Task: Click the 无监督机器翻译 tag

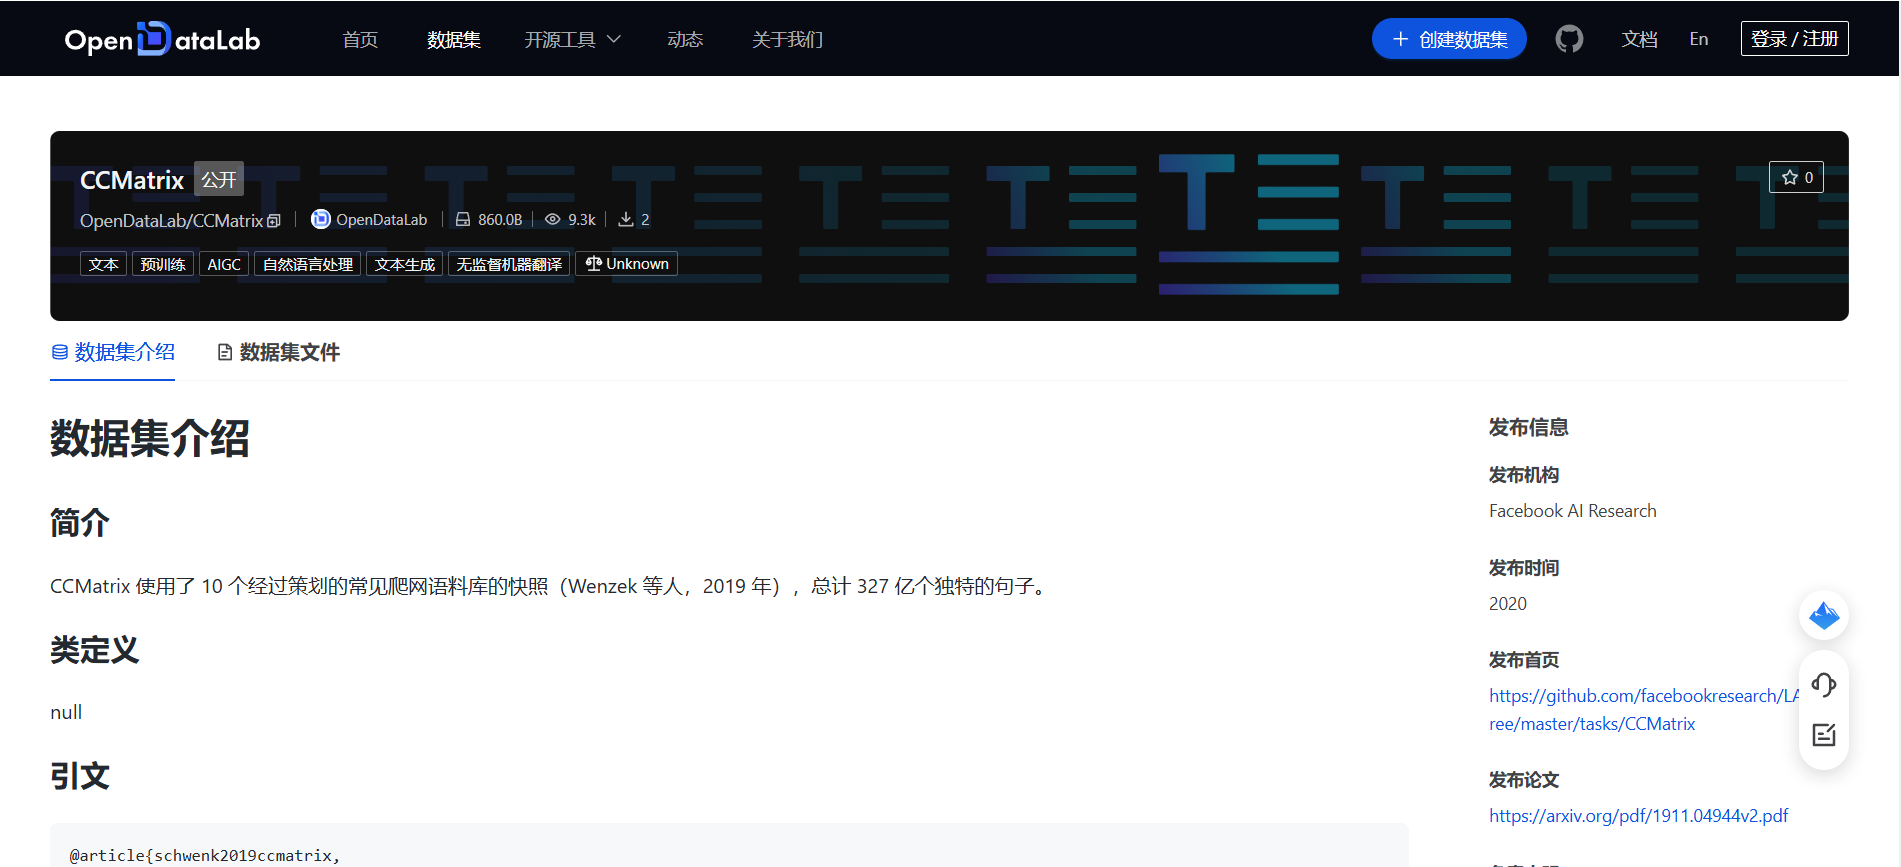Action: (x=509, y=264)
